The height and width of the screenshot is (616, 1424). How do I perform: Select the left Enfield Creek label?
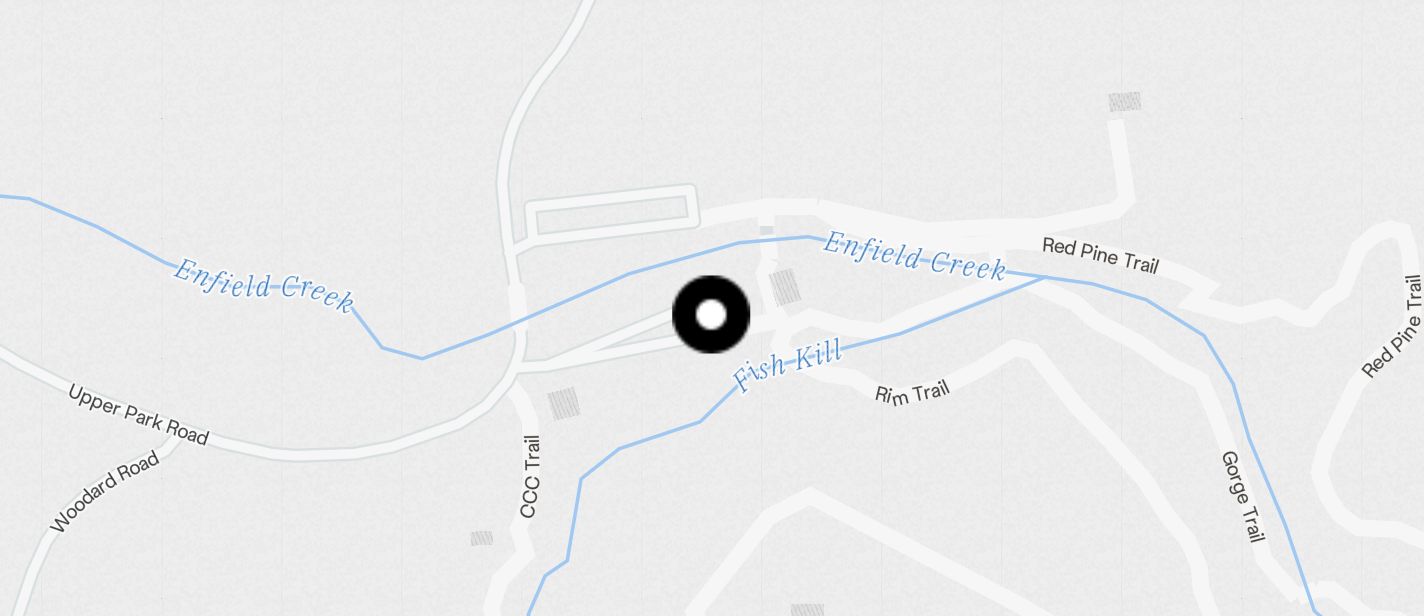pos(264,285)
